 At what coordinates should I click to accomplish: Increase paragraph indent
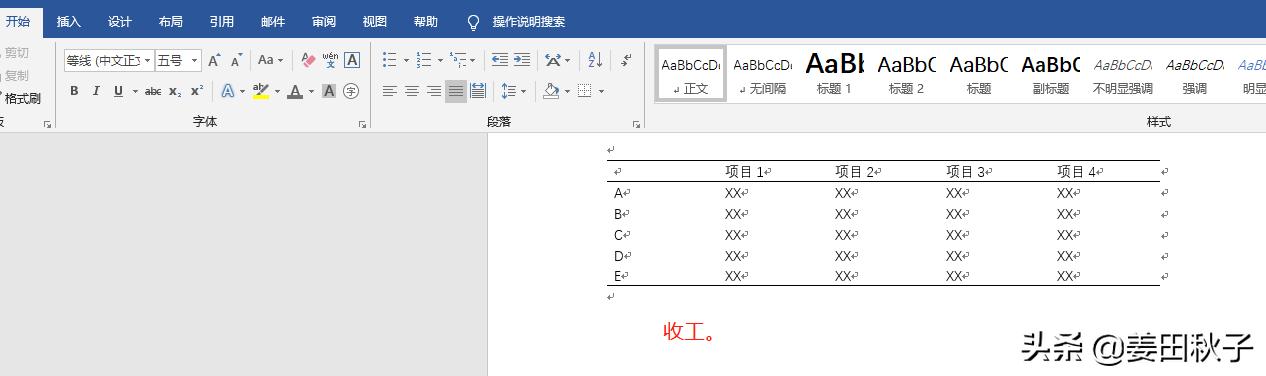(522, 60)
